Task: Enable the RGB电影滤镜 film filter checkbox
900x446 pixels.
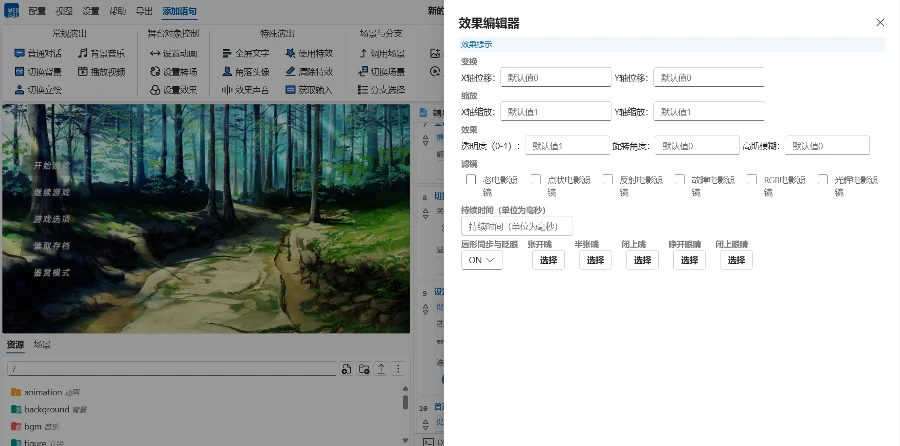Action: [751, 180]
